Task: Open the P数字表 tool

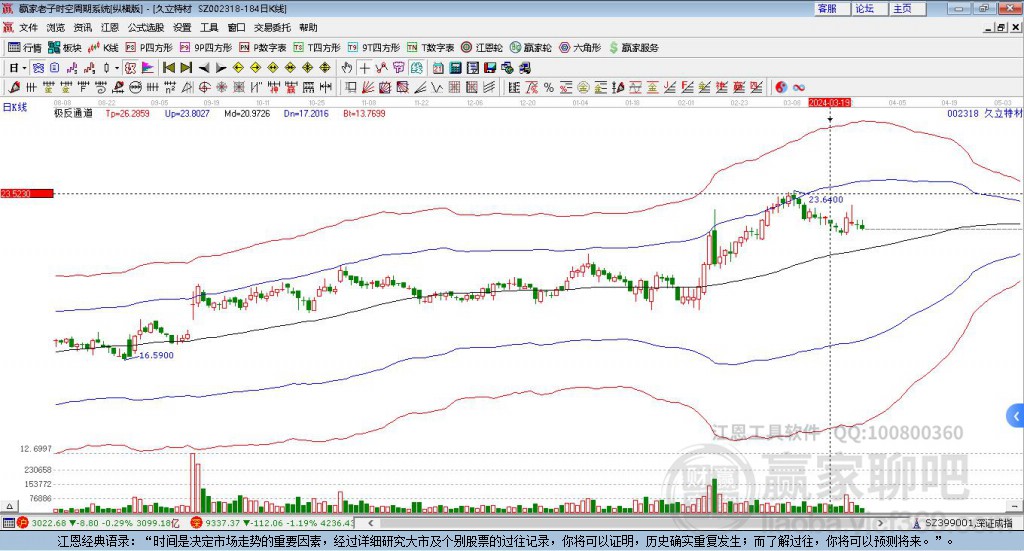Action: tap(263, 48)
